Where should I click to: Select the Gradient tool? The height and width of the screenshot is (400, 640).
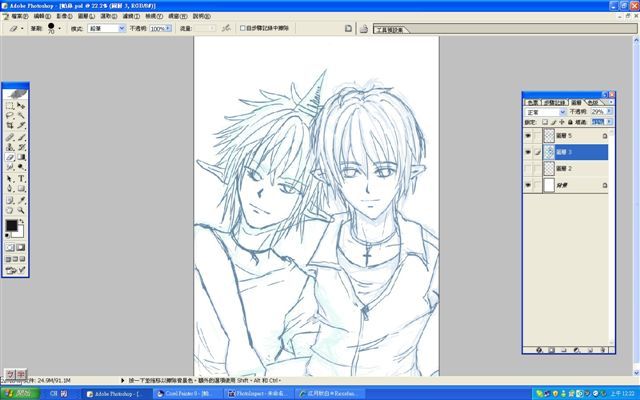point(21,157)
